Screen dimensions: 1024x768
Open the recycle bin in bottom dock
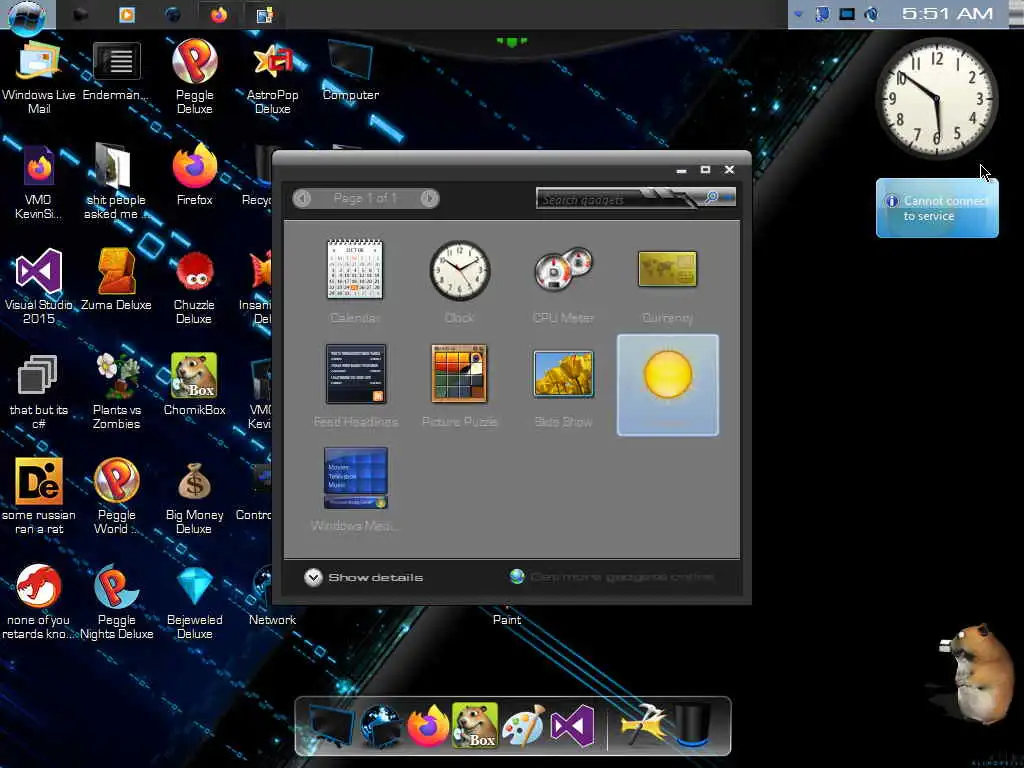pyautogui.click(x=692, y=724)
